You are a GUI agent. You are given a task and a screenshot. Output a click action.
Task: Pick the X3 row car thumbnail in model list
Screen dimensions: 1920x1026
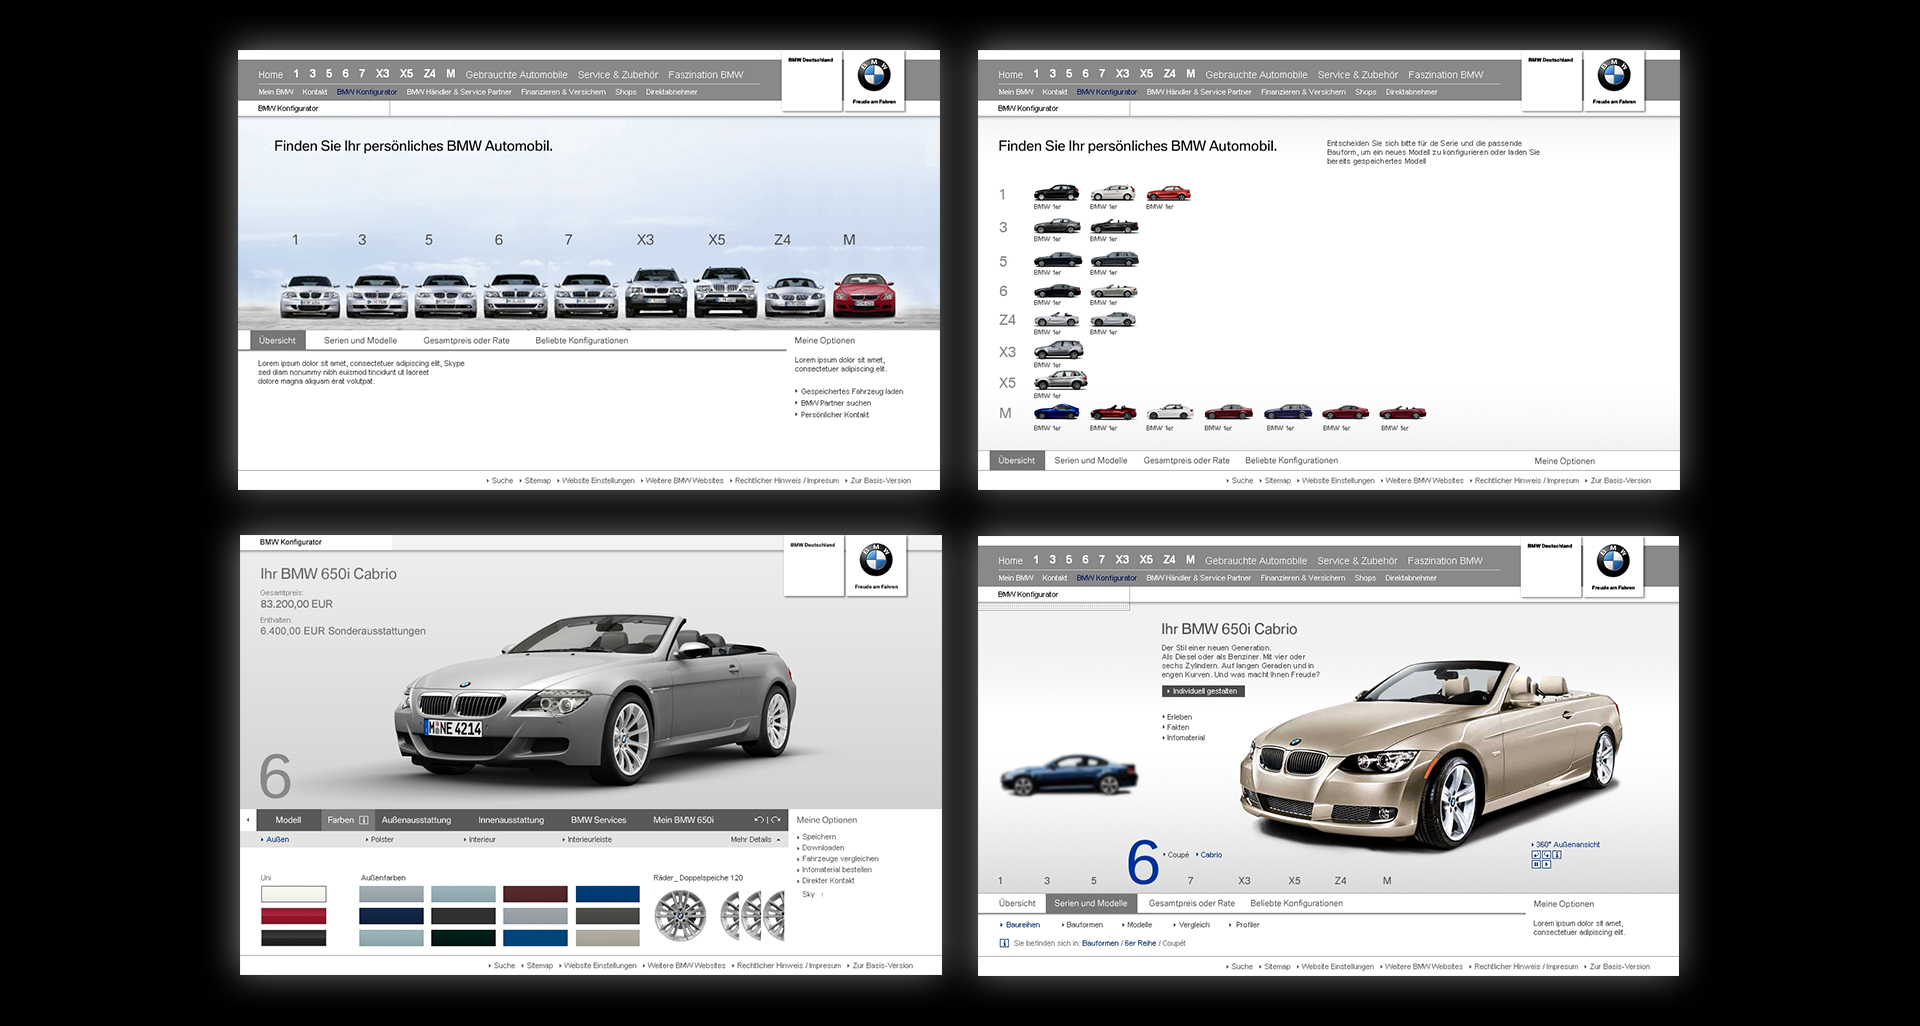coord(1058,350)
